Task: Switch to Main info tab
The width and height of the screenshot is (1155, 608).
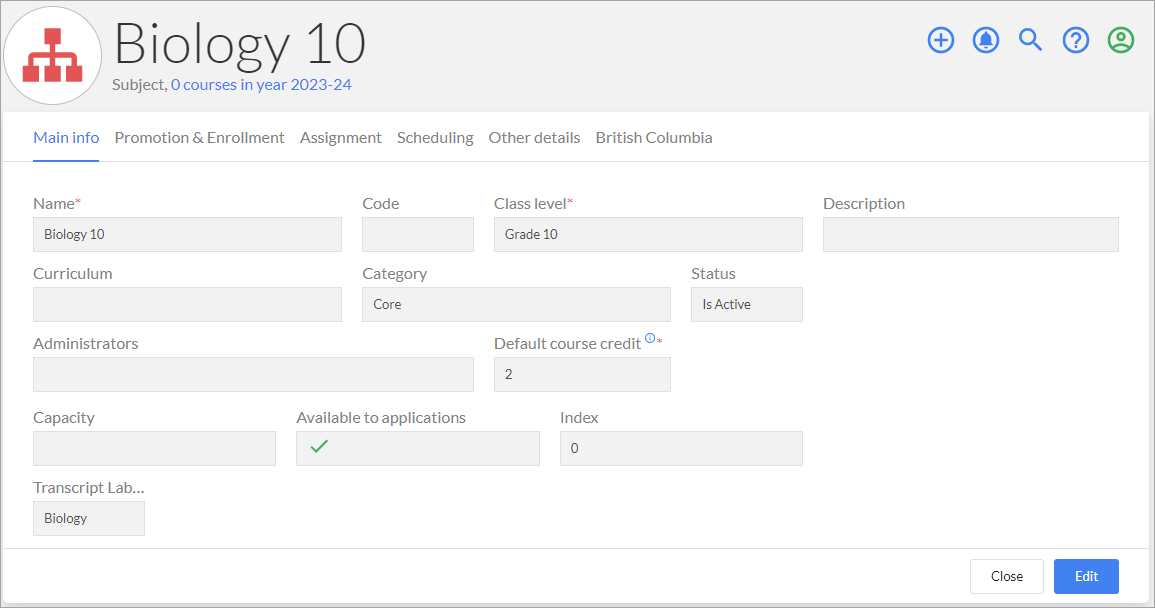Action: point(66,138)
